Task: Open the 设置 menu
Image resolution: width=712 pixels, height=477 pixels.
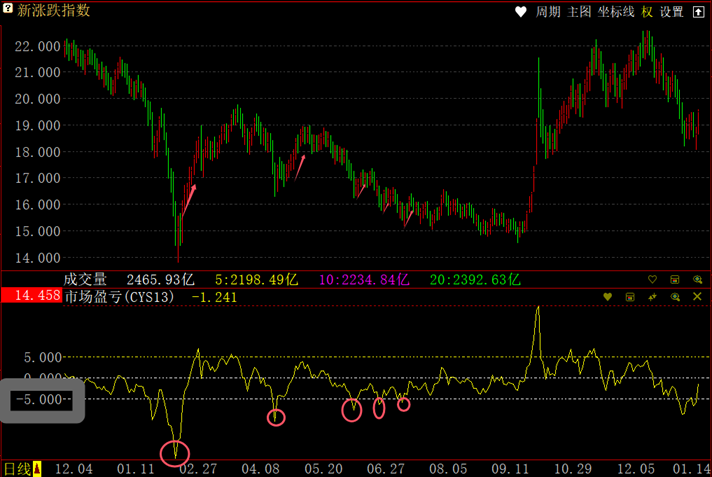Action: 672,12
